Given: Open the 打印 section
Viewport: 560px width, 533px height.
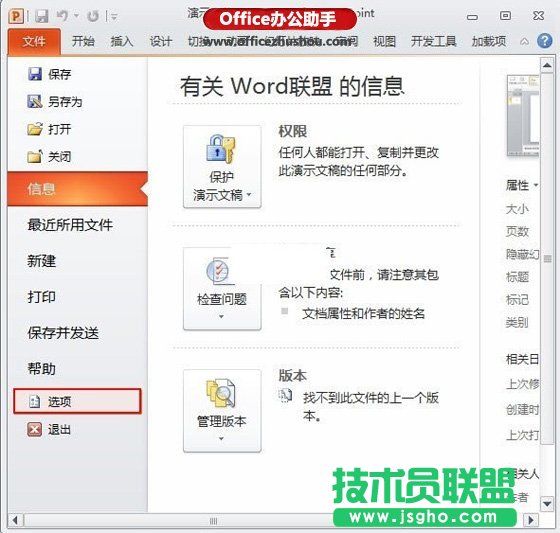Looking at the screenshot, I should 41,297.
